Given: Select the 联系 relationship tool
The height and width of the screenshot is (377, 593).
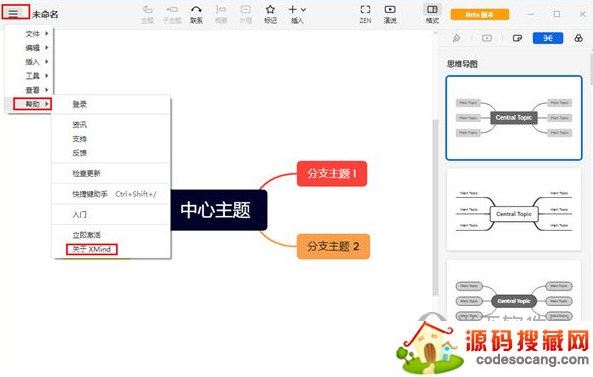Looking at the screenshot, I should [196, 14].
